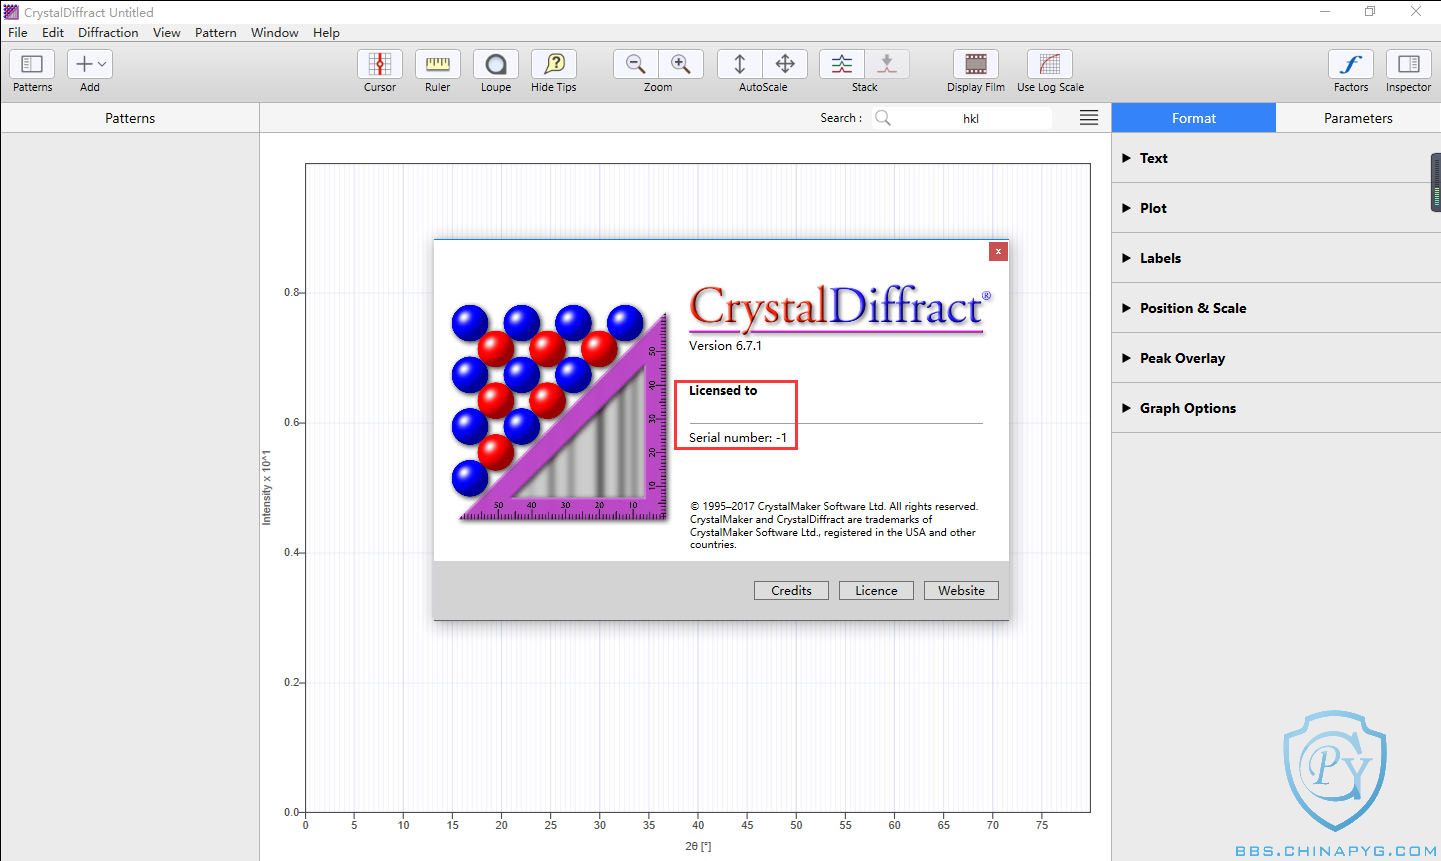Enable Use Log Scale

point(1050,64)
